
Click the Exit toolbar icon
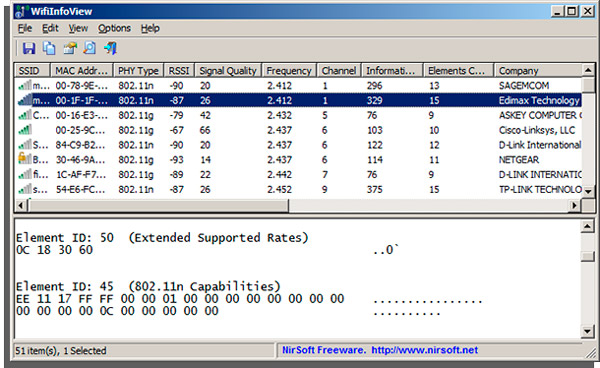tap(110, 48)
